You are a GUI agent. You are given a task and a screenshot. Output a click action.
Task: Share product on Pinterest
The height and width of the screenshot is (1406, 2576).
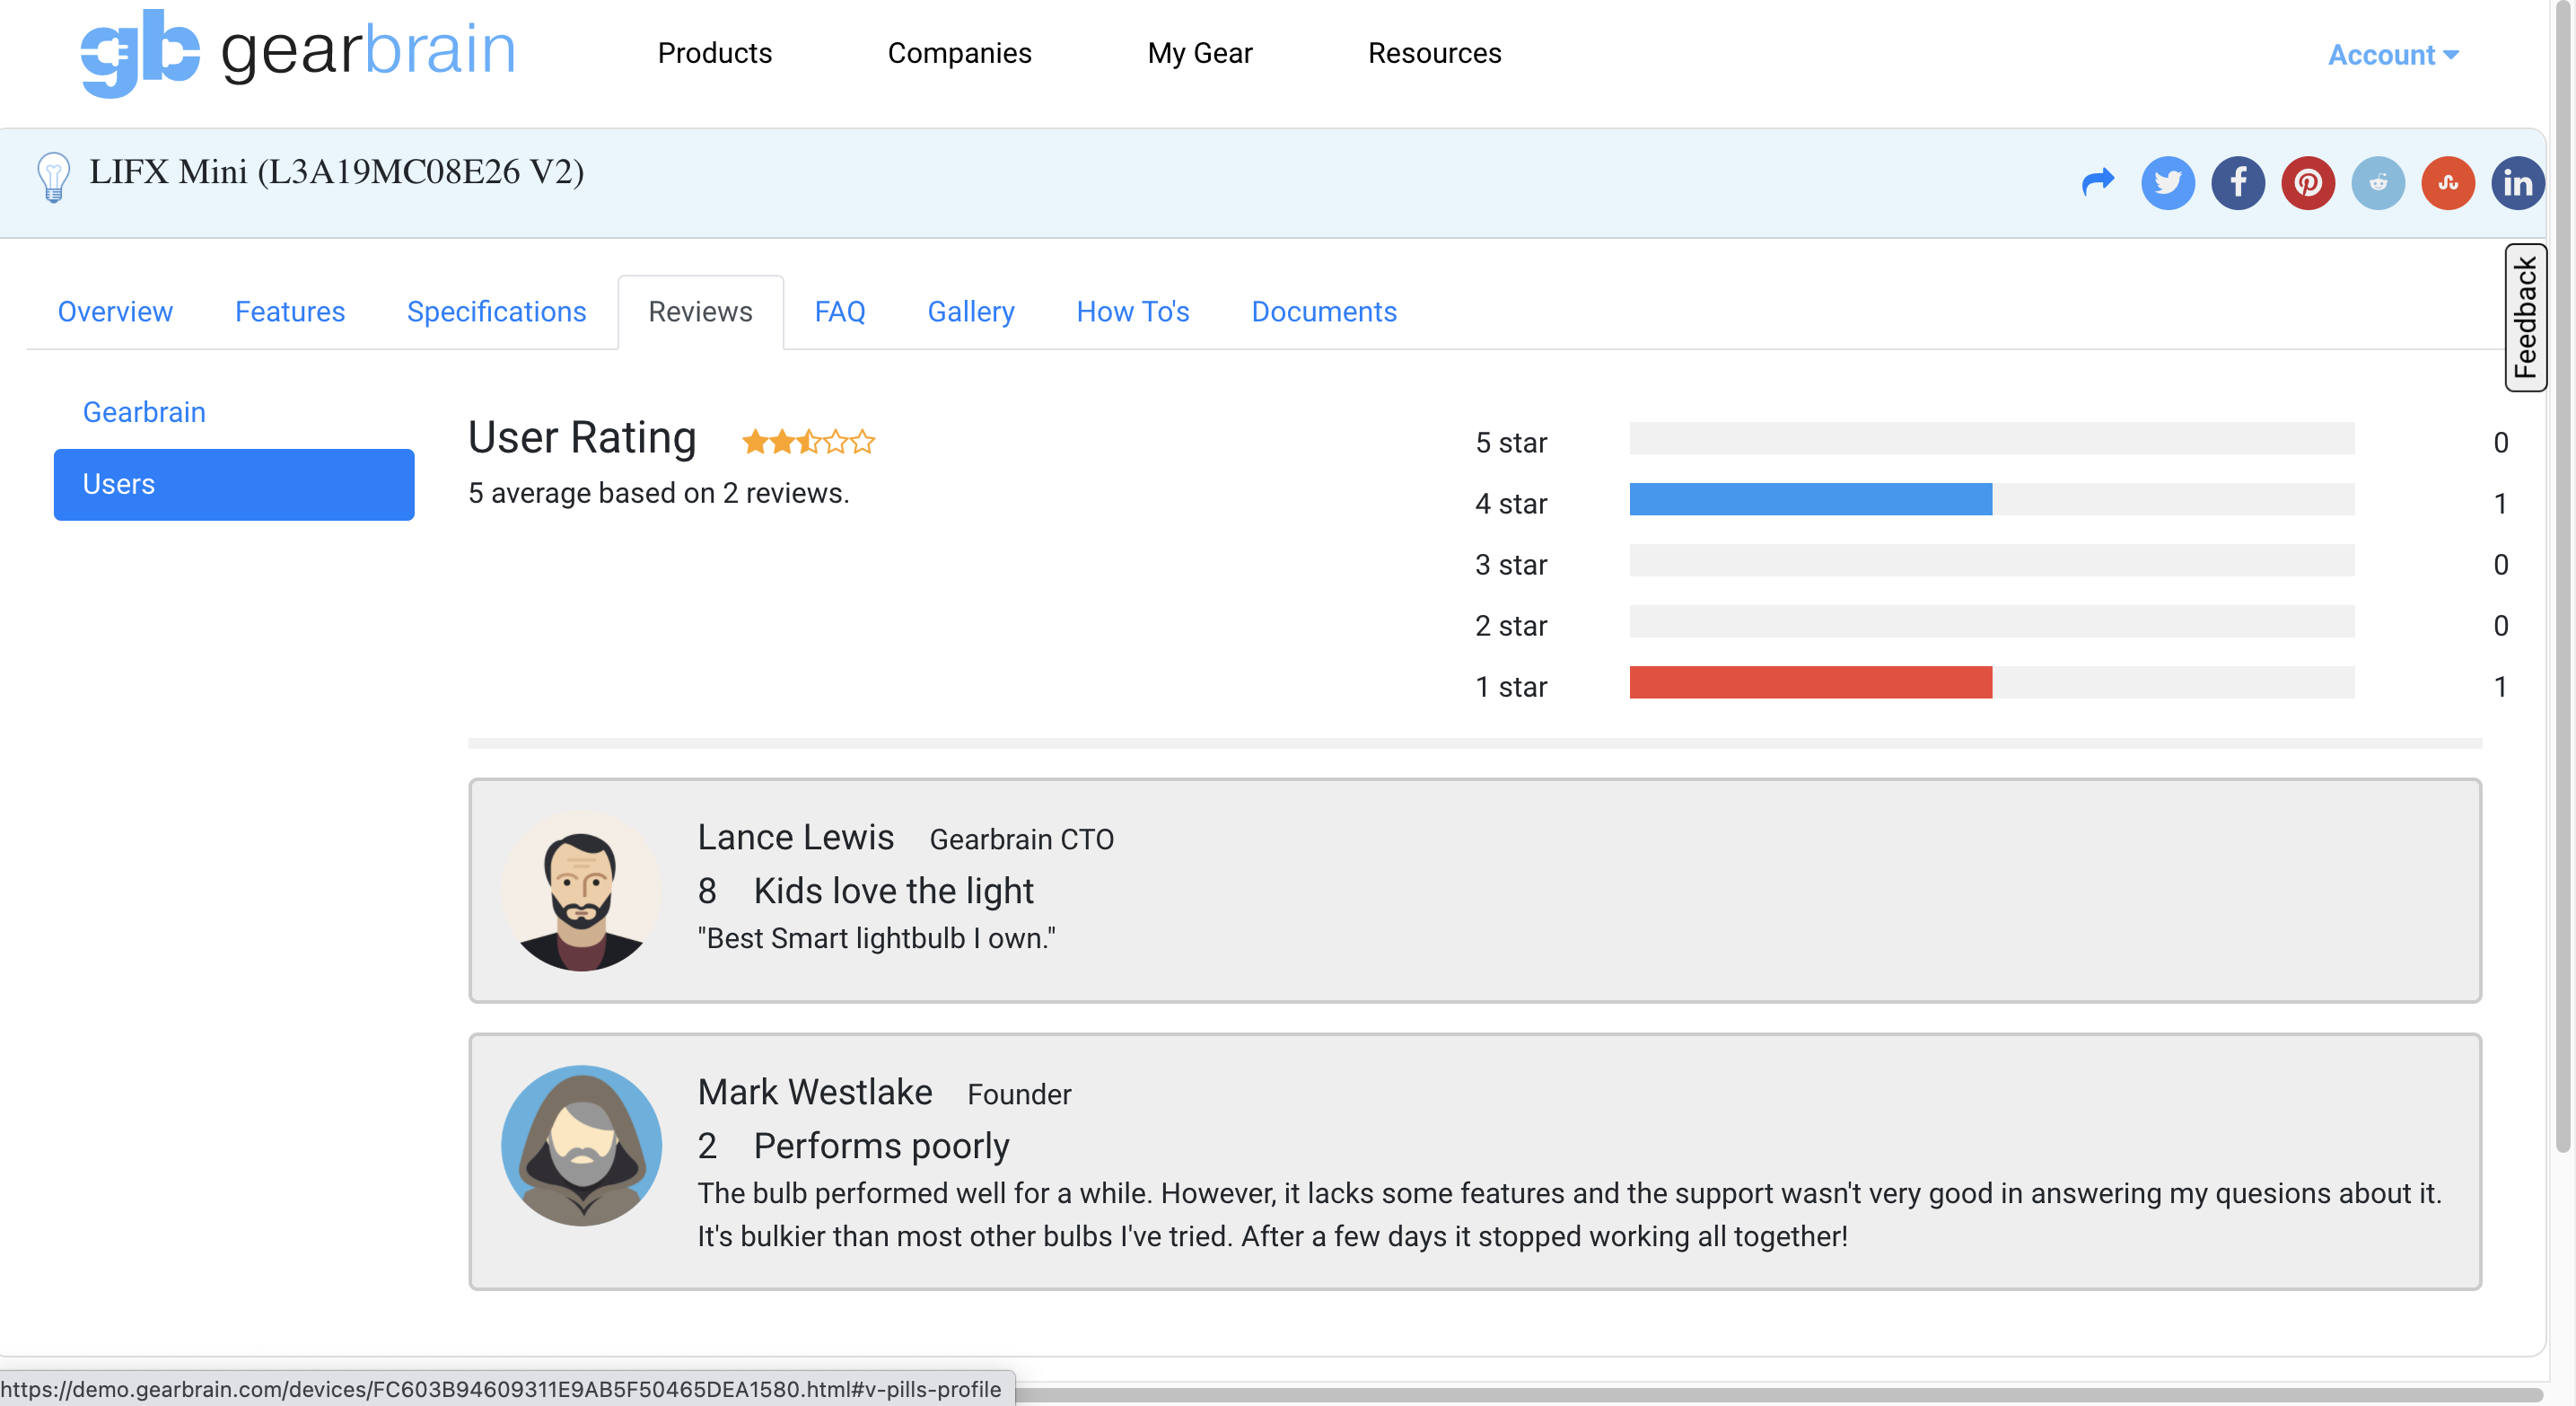click(x=2307, y=183)
